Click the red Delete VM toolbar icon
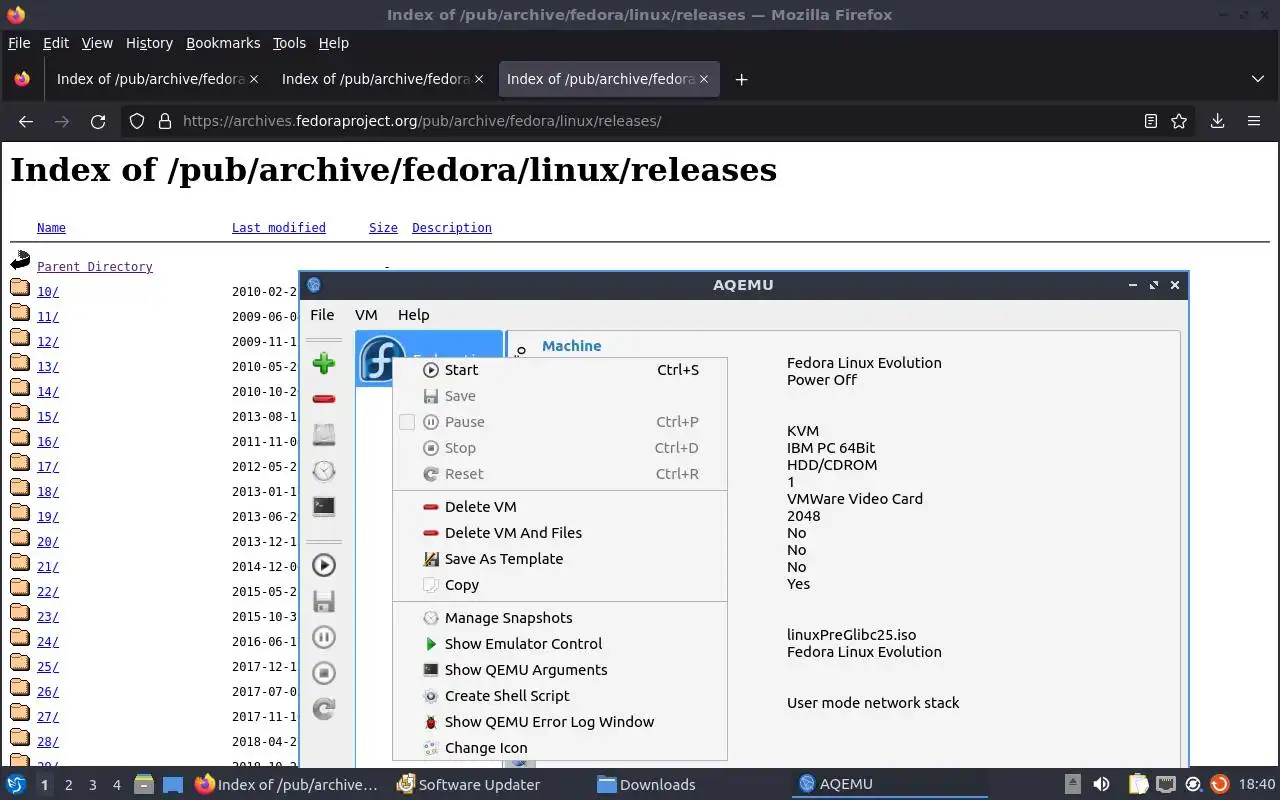This screenshot has height=800, width=1280. [x=323, y=399]
